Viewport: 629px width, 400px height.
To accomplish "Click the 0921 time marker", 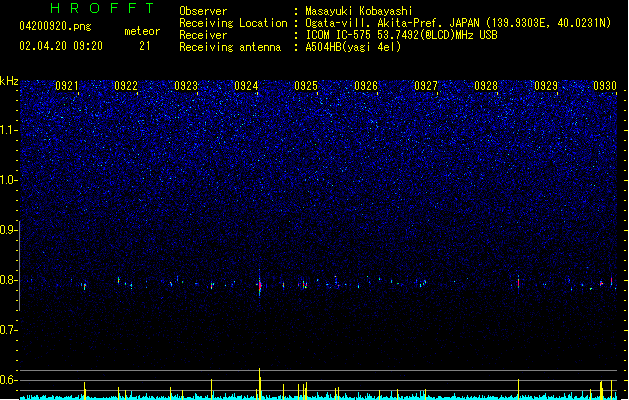I will [67, 86].
